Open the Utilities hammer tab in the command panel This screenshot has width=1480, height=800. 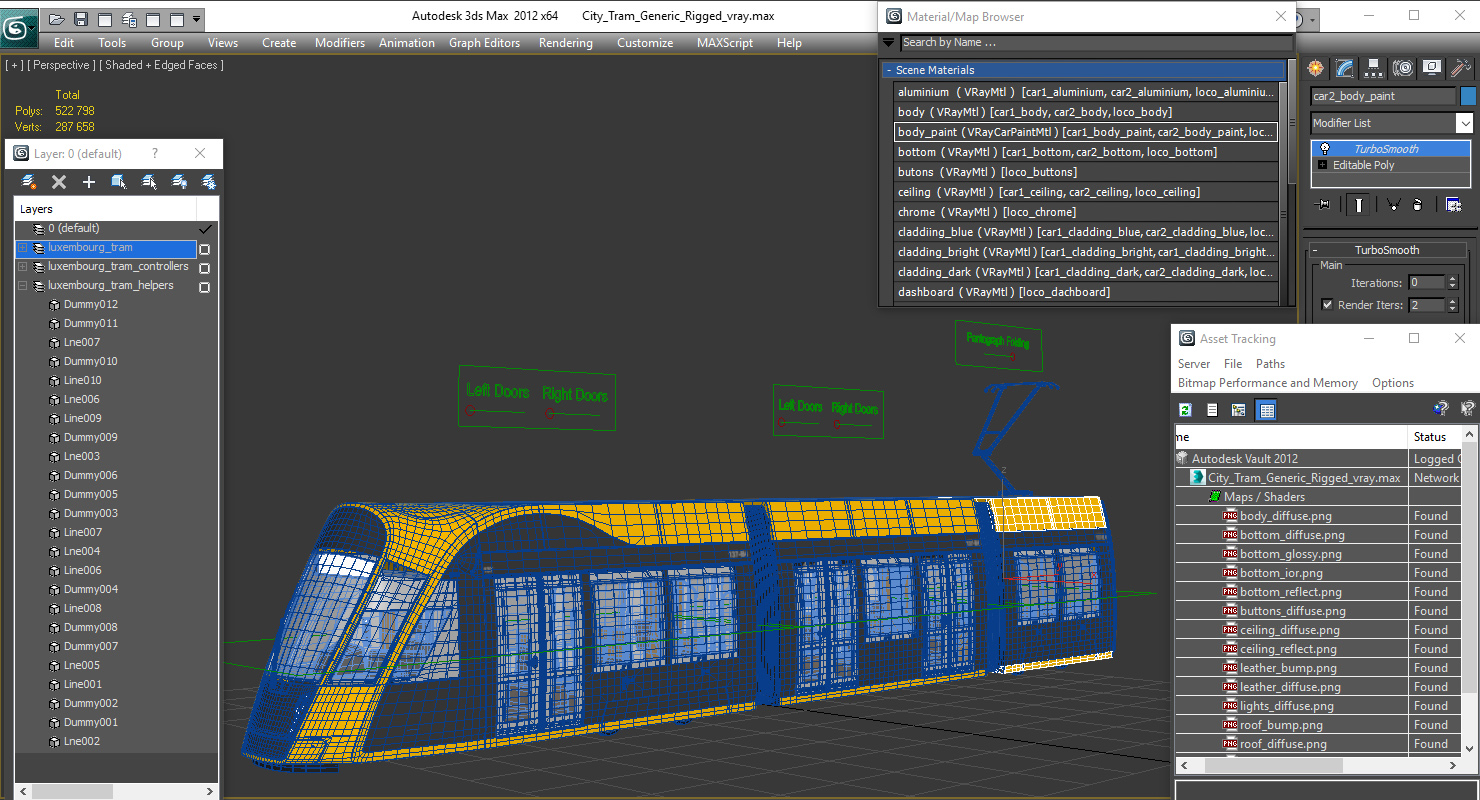(x=1461, y=68)
